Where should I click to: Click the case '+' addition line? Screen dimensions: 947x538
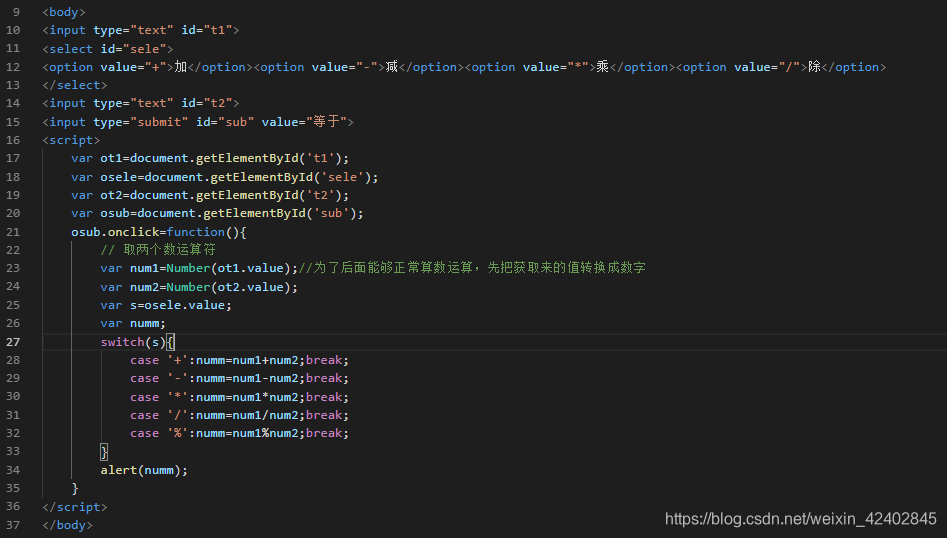(x=240, y=360)
